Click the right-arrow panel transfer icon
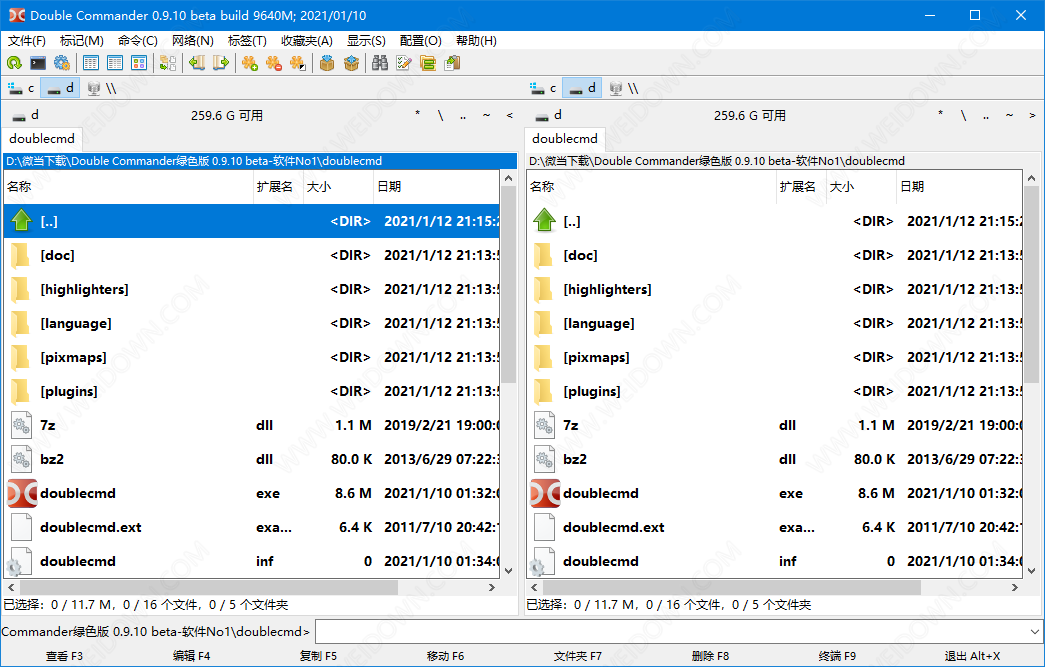This screenshot has width=1045, height=667. click(221, 63)
